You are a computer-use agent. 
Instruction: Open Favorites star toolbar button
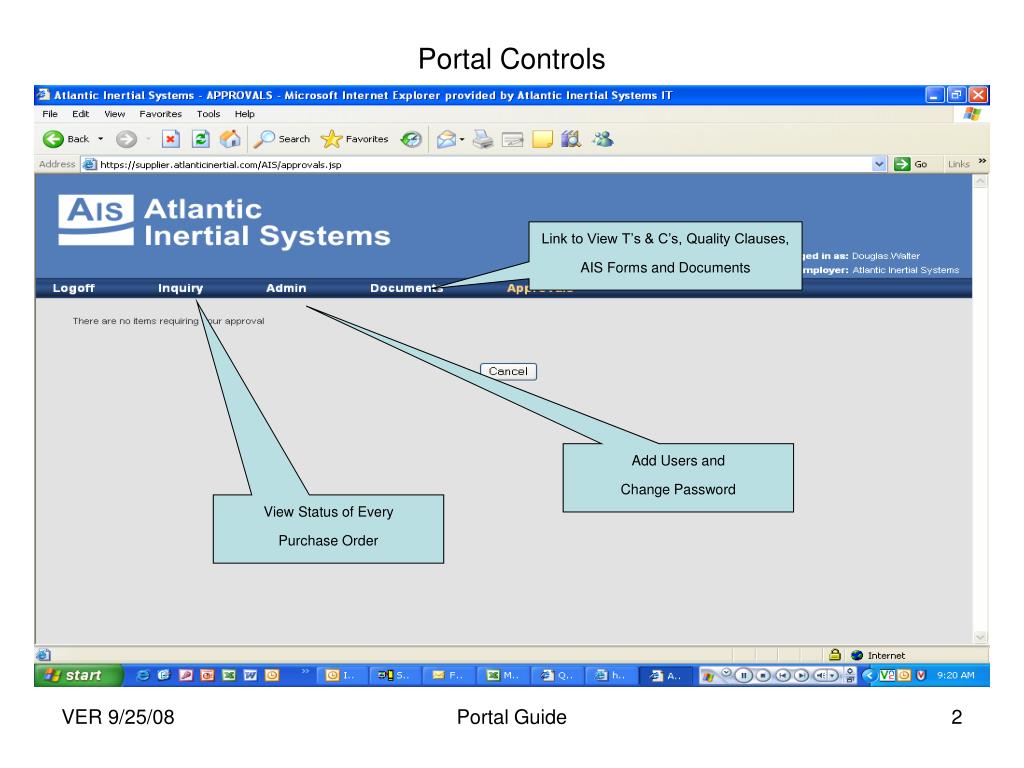pos(355,139)
